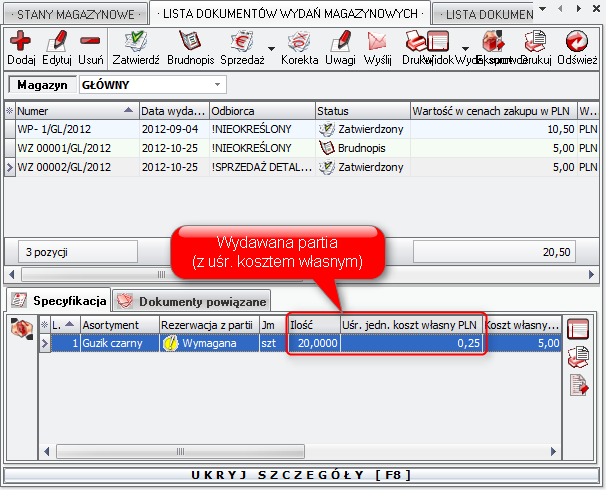The image size is (606, 490).
Task: Expand the Sprzedaż dropdown arrow
Action: pyautogui.click(x=271, y=48)
